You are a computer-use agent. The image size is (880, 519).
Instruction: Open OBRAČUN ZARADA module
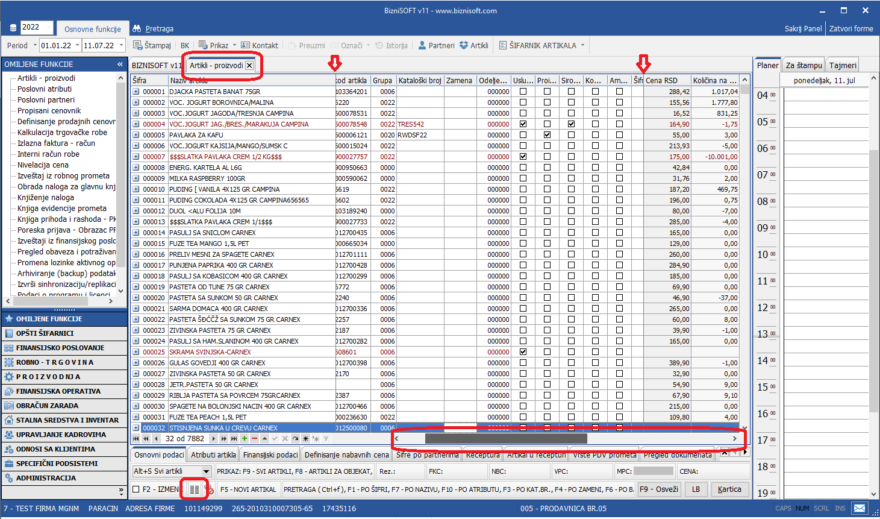46,407
